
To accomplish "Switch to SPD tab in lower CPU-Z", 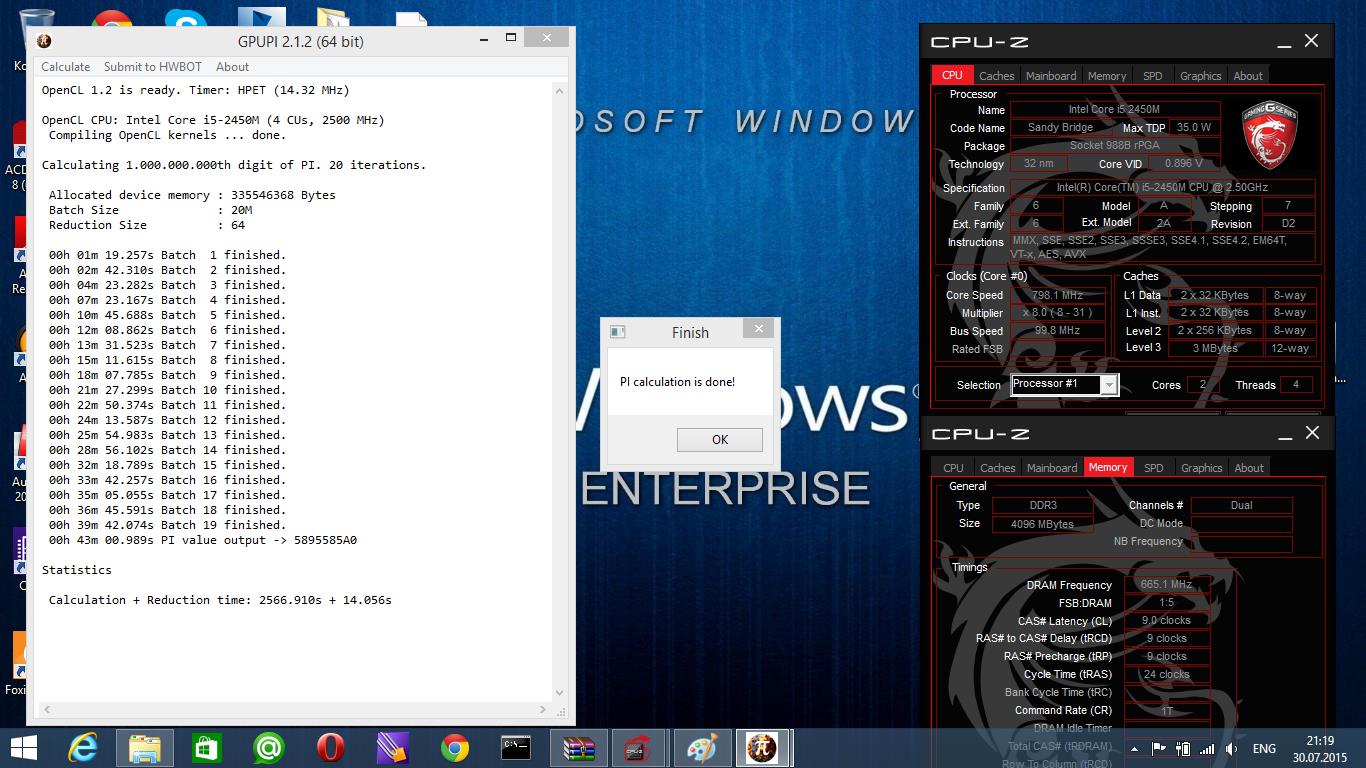I will tap(1154, 468).
